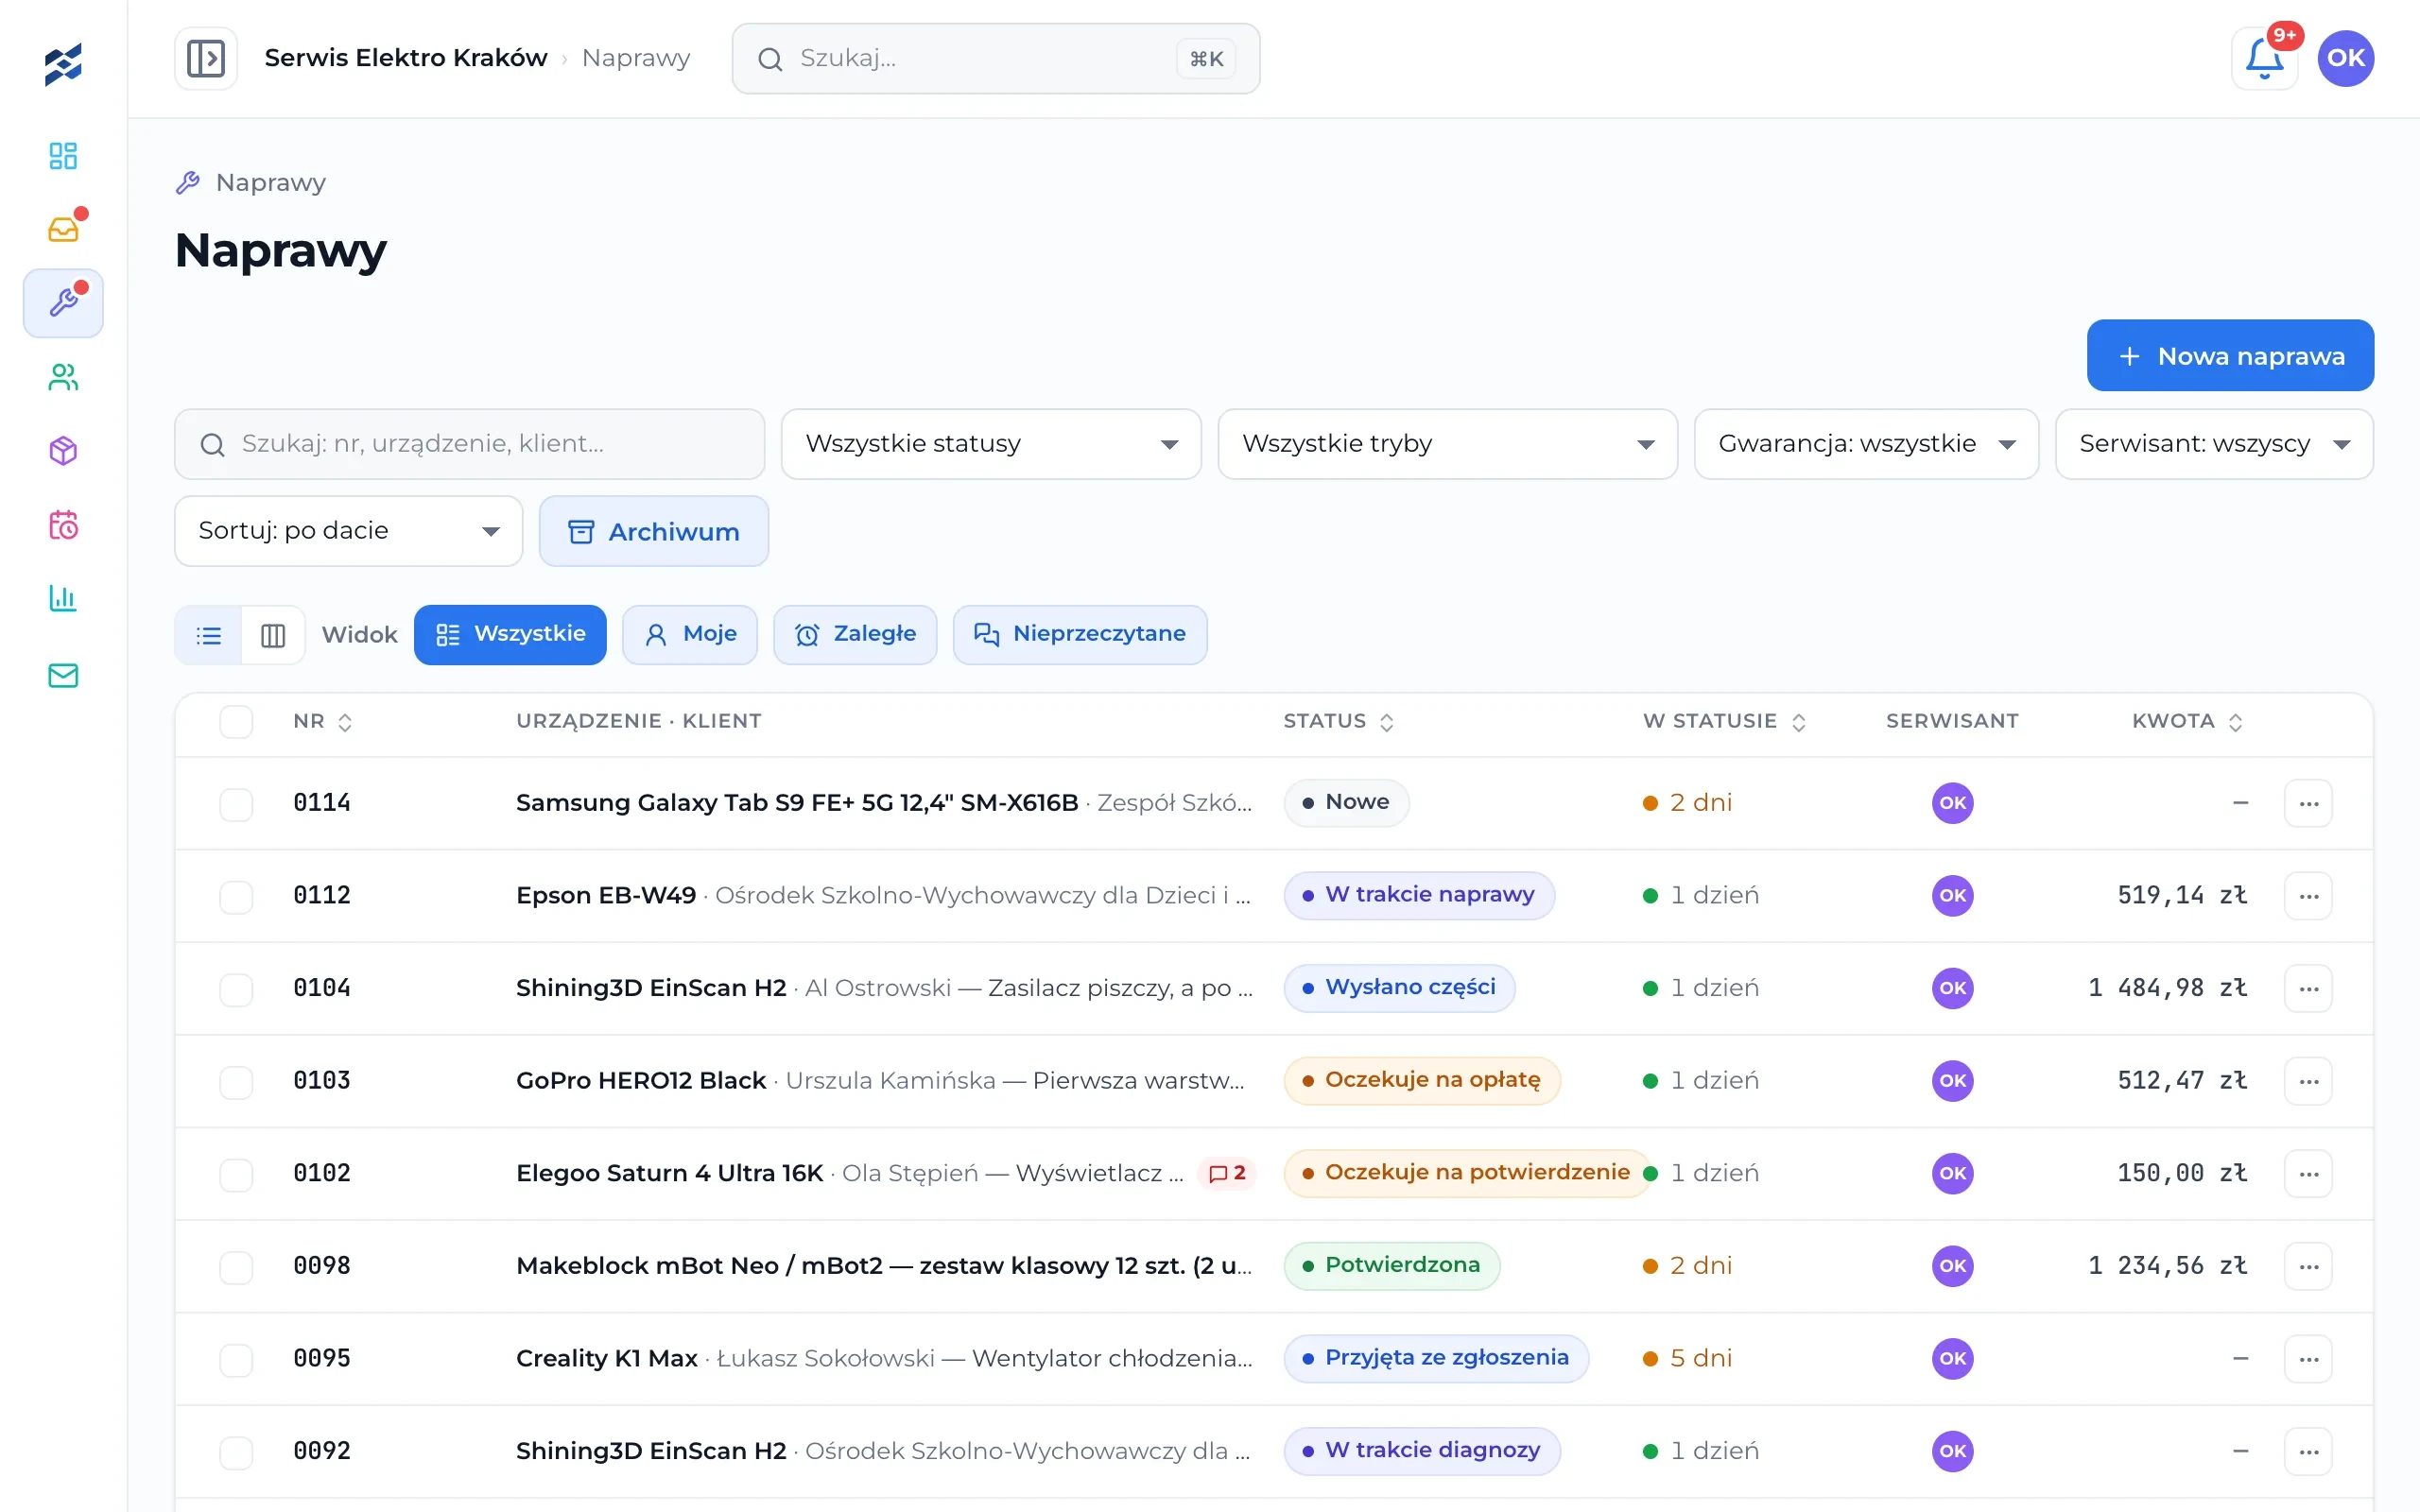Open the reports bar chart icon in sidebar
2420x1512 pixels.
tap(63, 599)
